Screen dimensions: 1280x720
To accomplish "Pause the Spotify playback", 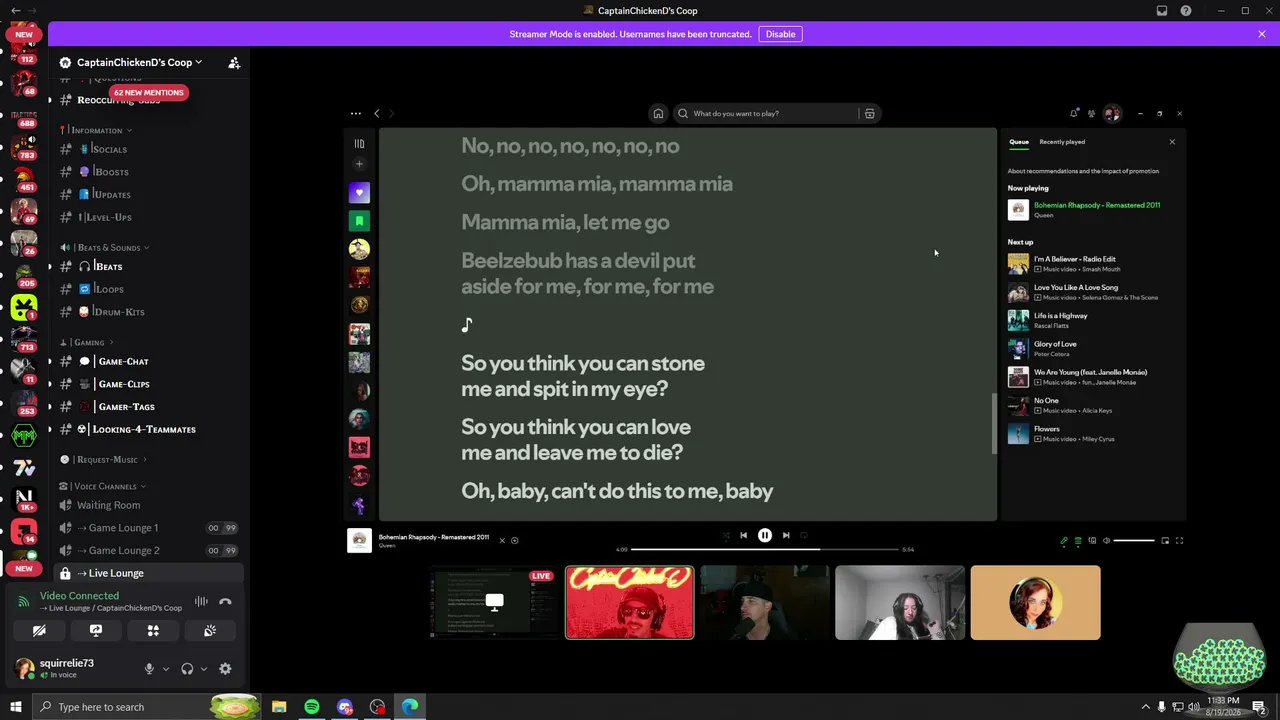I will coord(765,535).
